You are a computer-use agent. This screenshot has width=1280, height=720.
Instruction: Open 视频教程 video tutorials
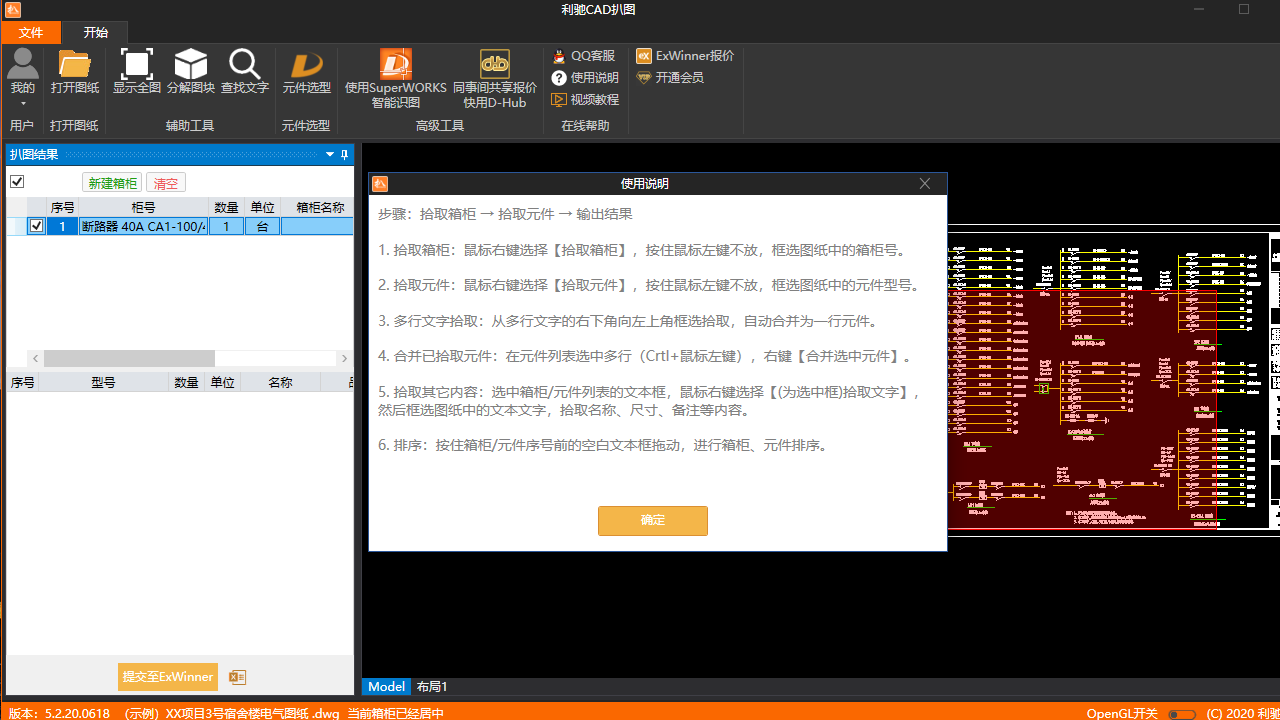(x=585, y=100)
